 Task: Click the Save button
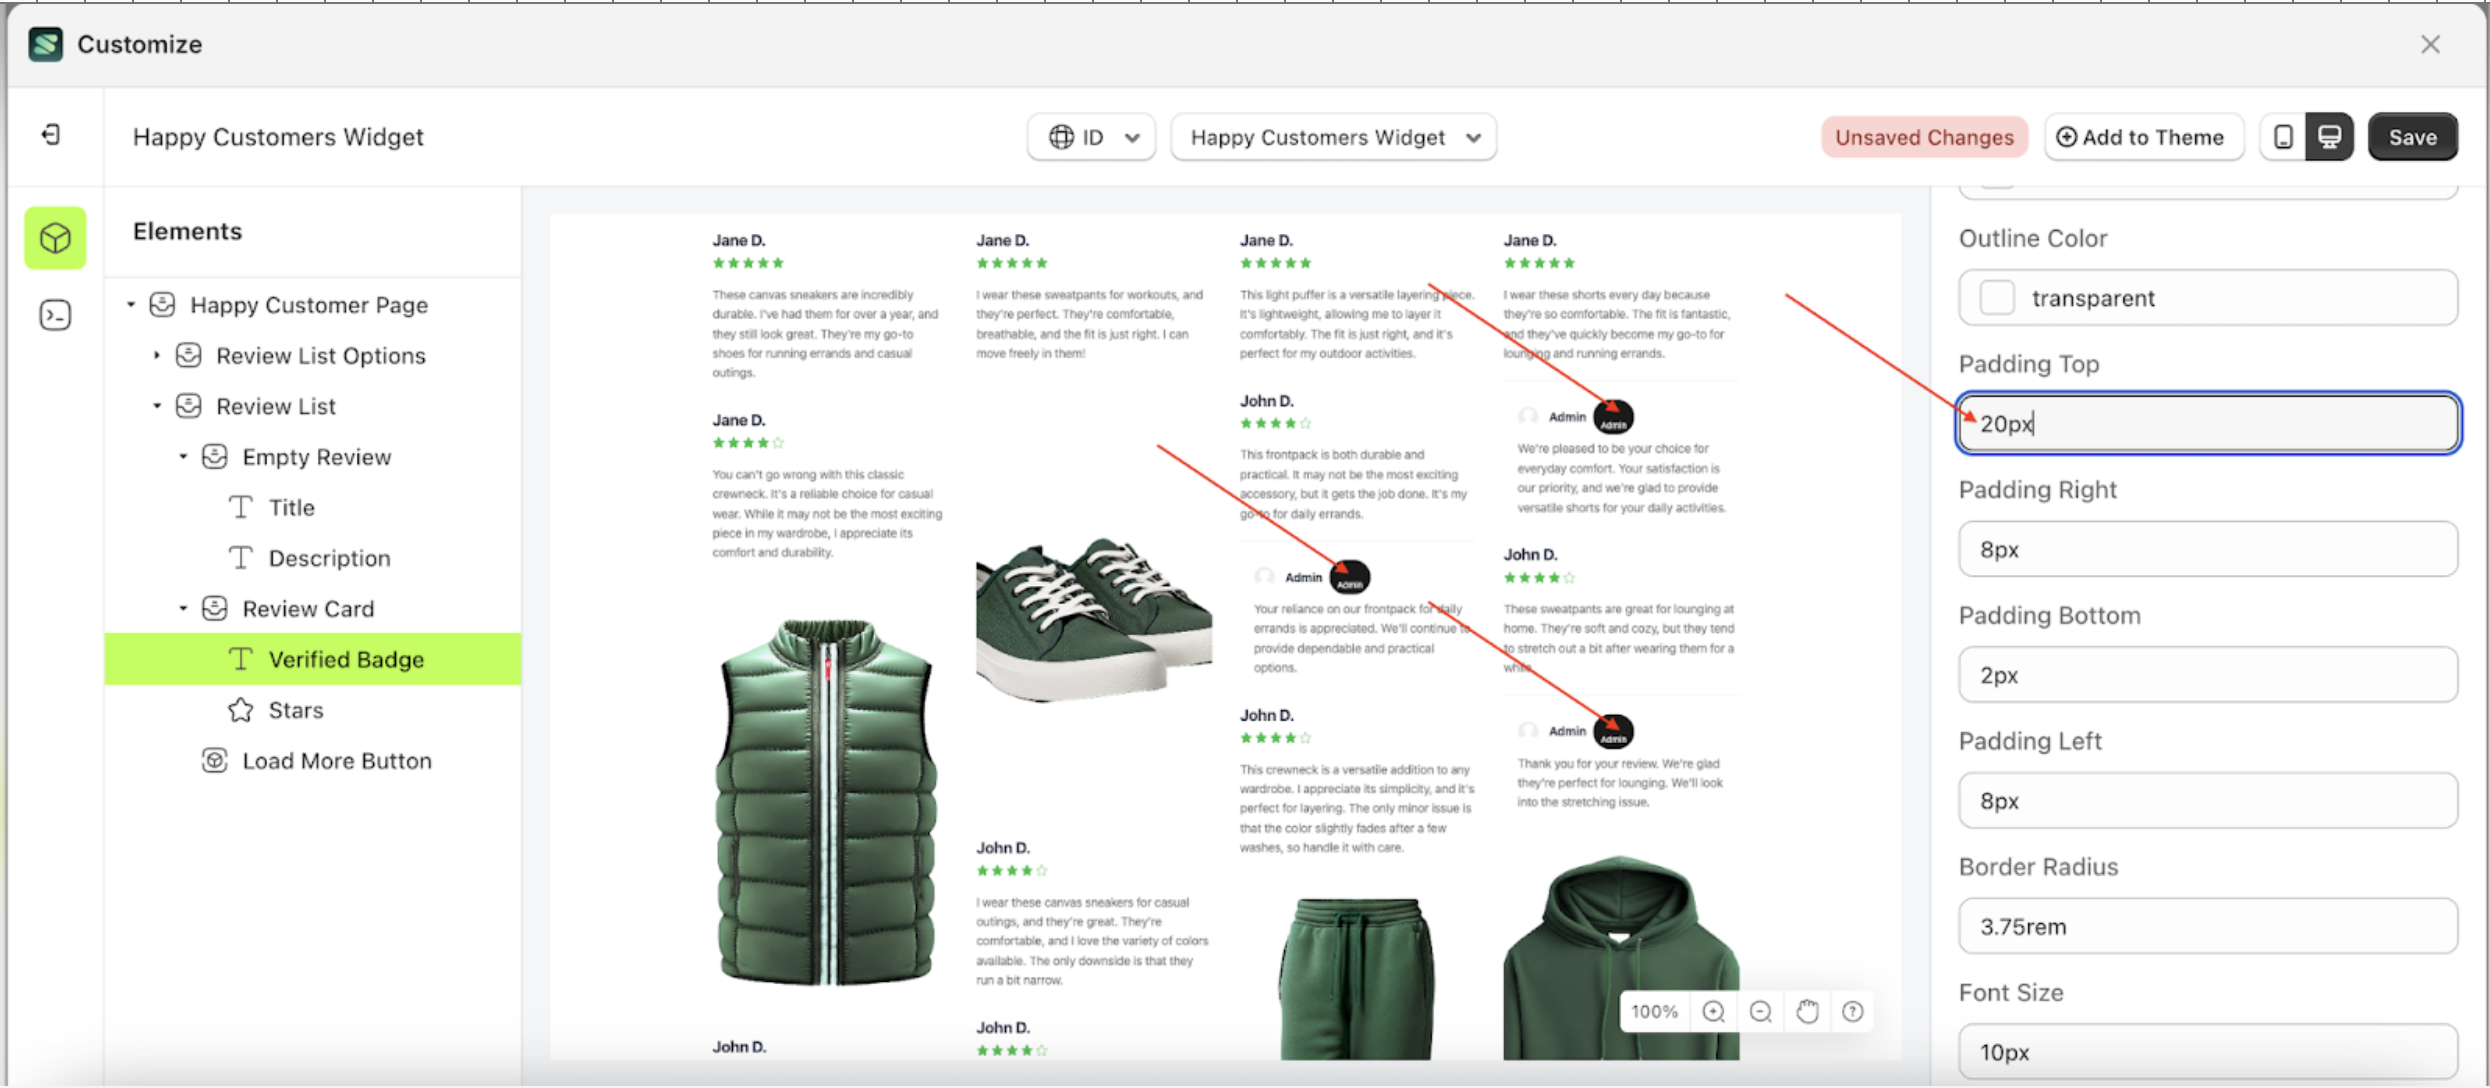click(x=2412, y=137)
